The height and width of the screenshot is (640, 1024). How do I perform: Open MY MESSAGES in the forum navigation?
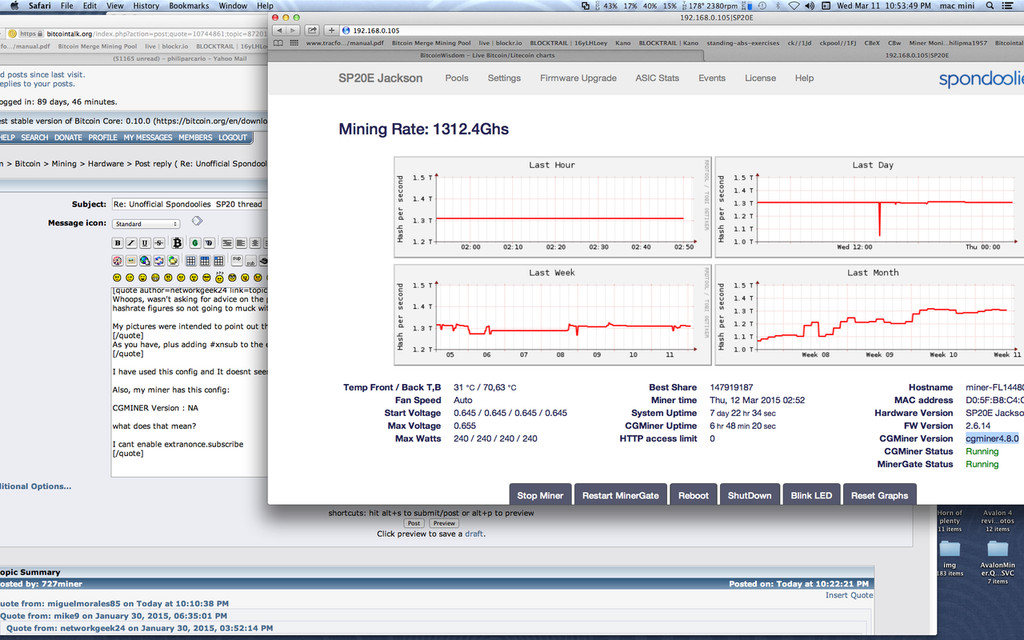click(148, 138)
